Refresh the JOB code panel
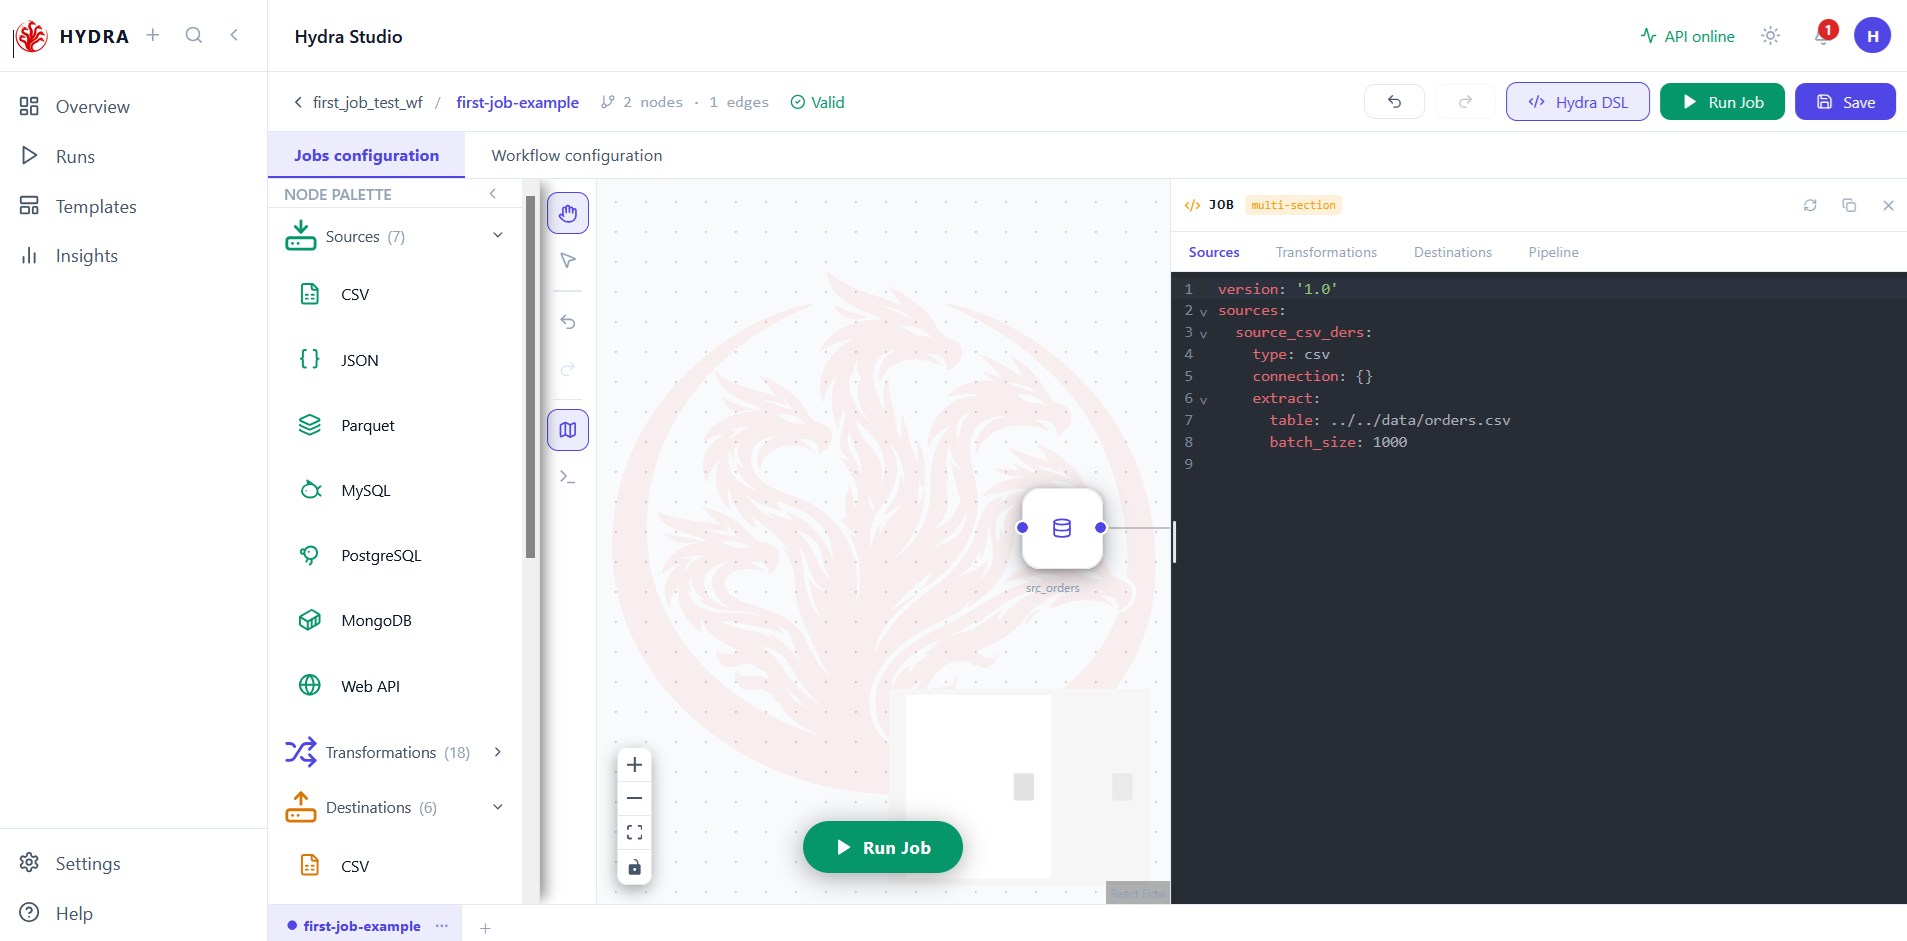 pos(1810,205)
